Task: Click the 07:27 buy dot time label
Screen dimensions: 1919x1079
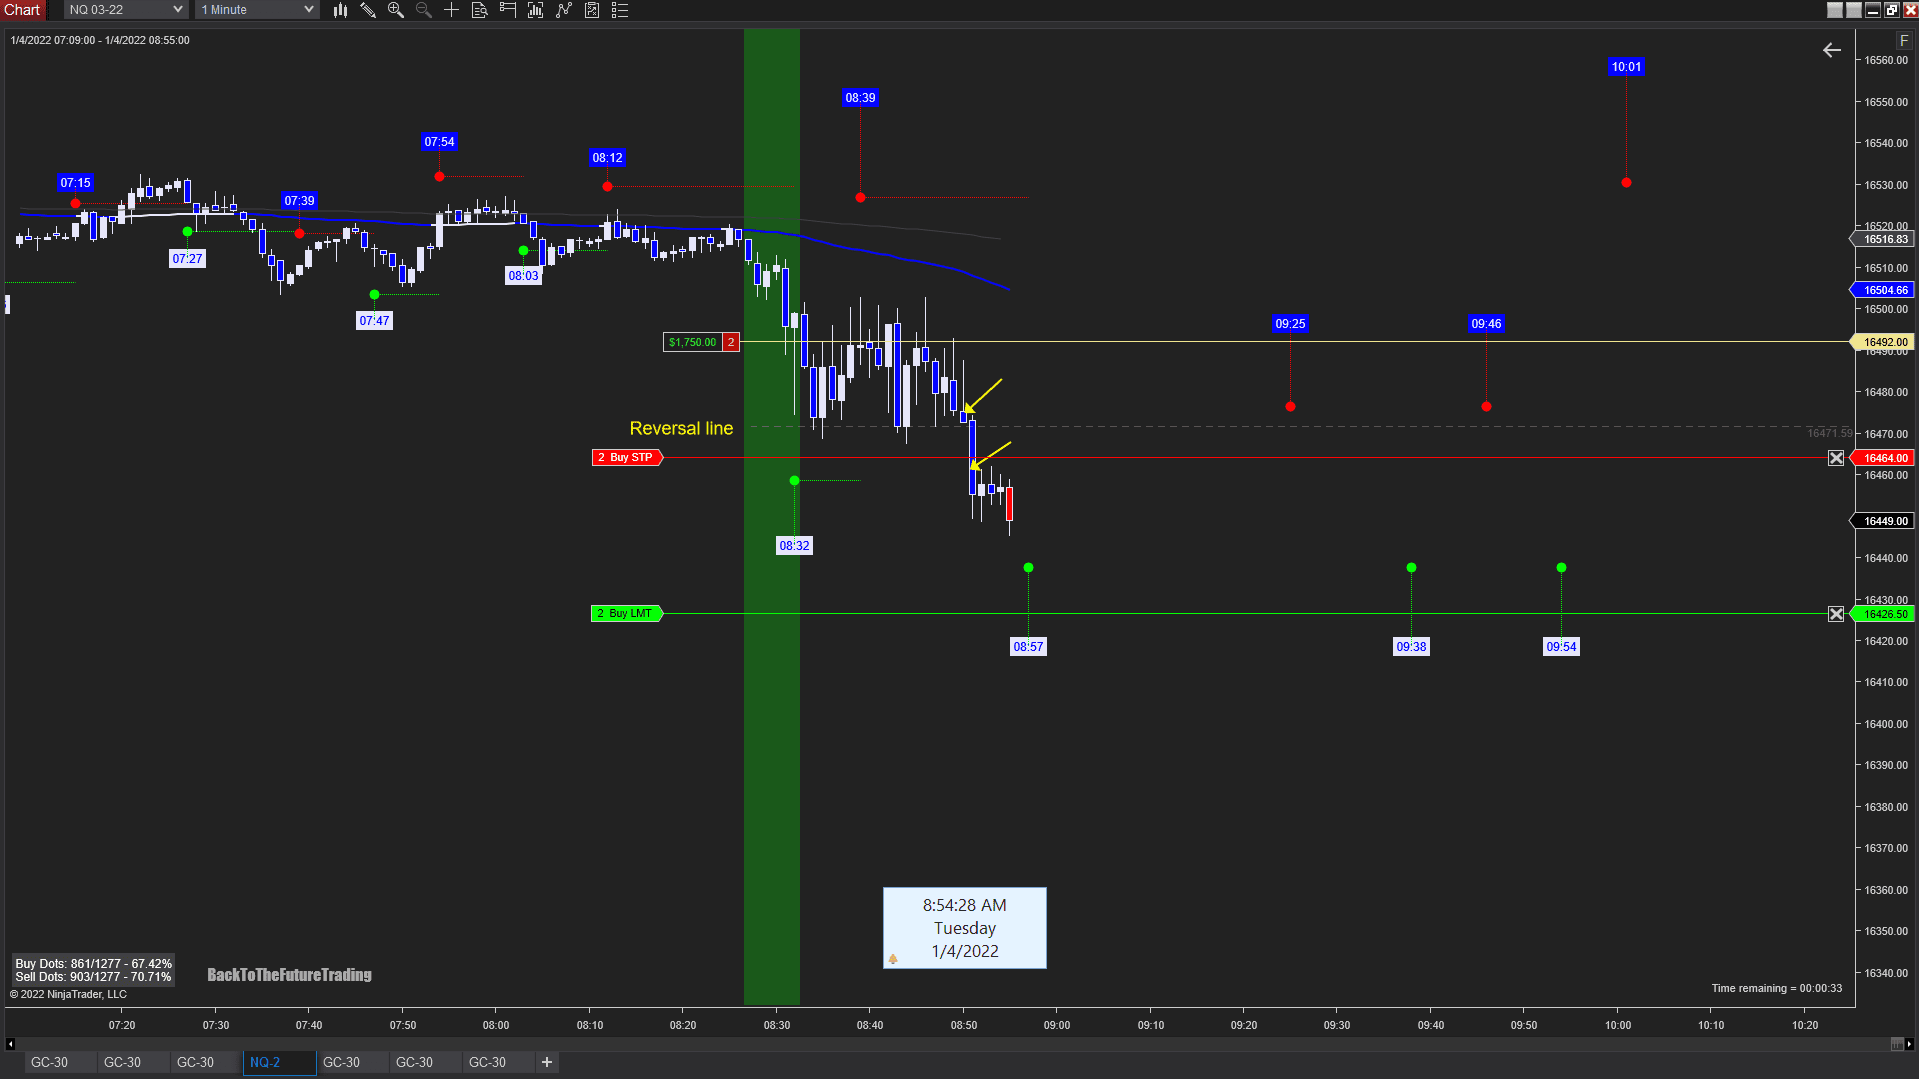Action: [x=187, y=259]
